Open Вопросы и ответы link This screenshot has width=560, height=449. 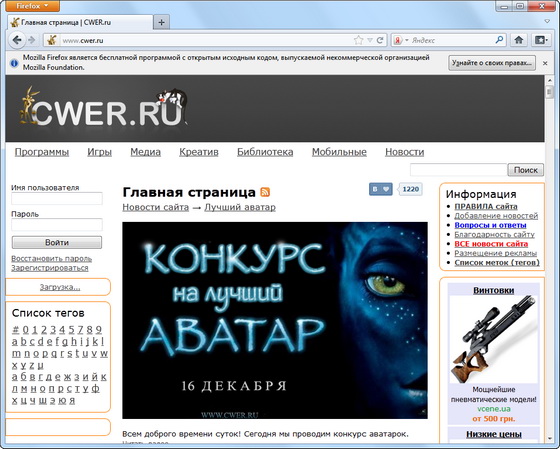490,225
